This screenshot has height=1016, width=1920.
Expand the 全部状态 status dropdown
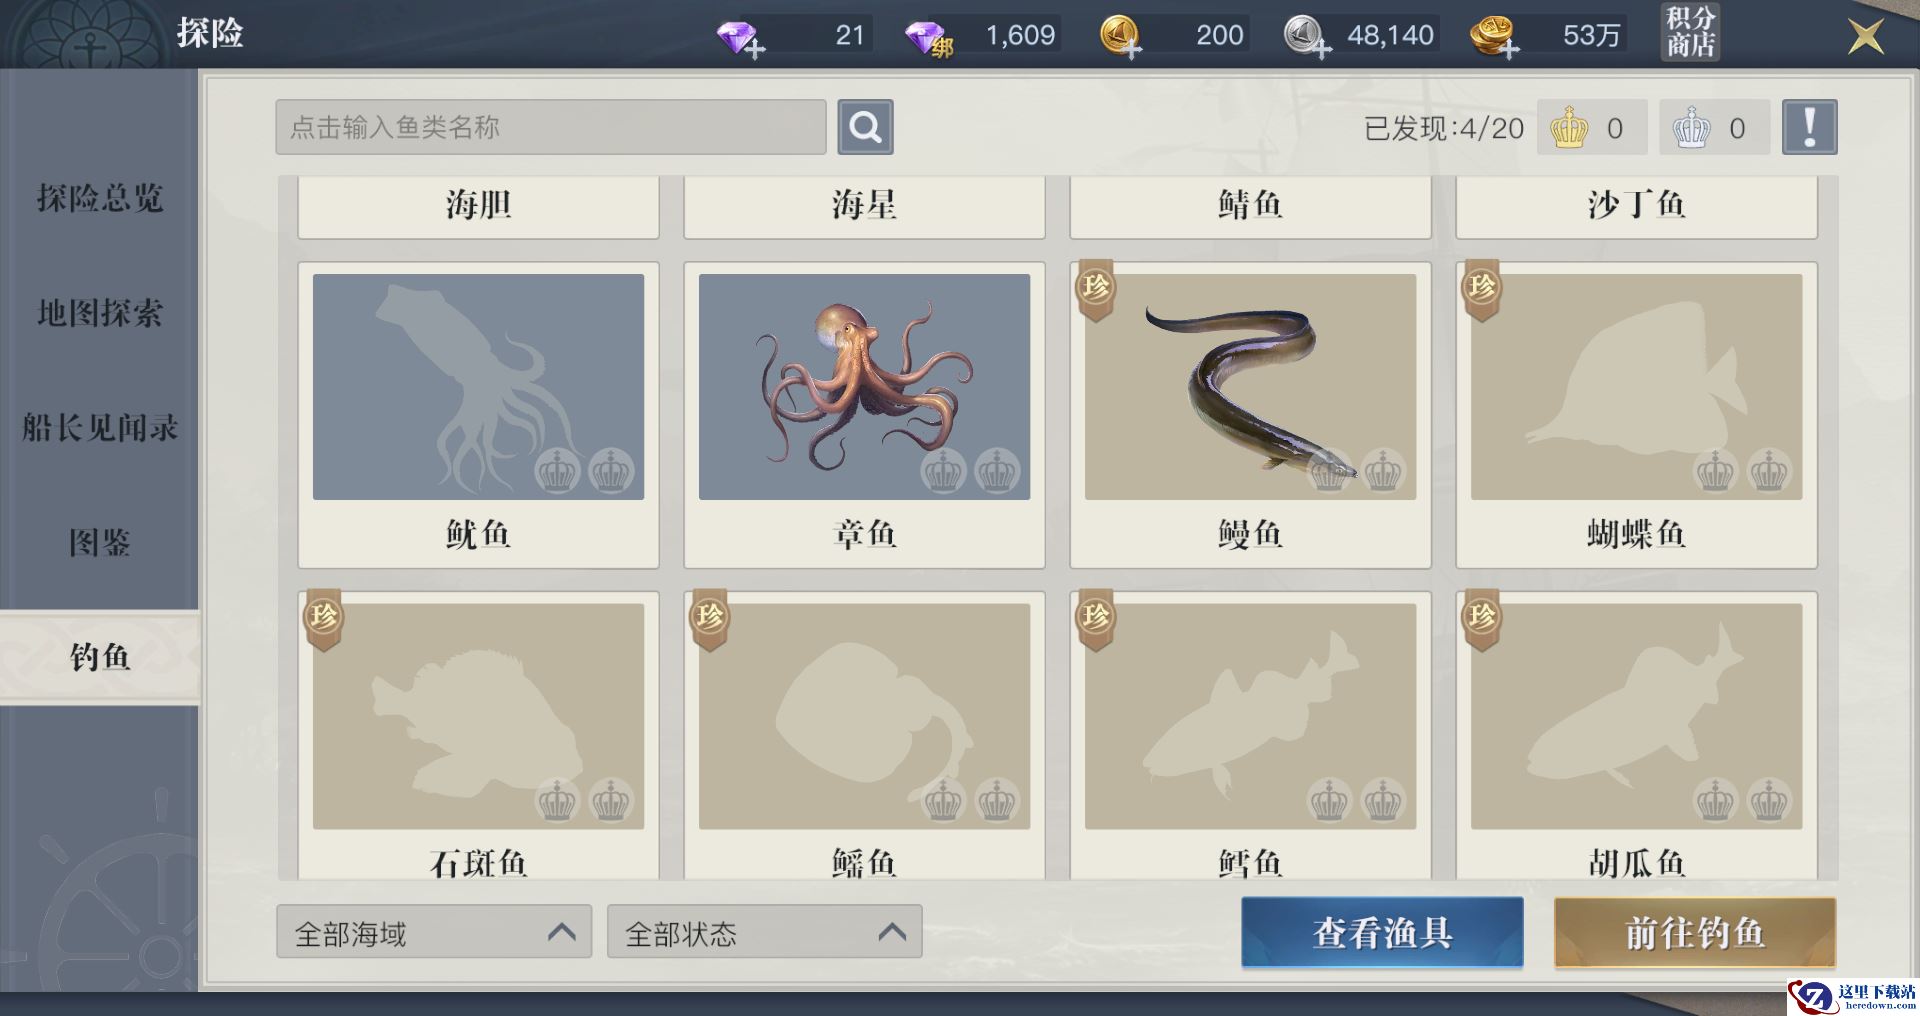(x=764, y=932)
